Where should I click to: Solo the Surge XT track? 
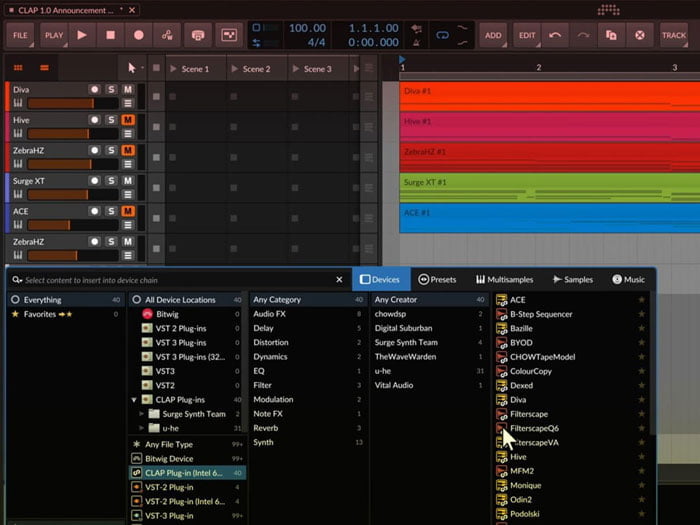[111, 180]
